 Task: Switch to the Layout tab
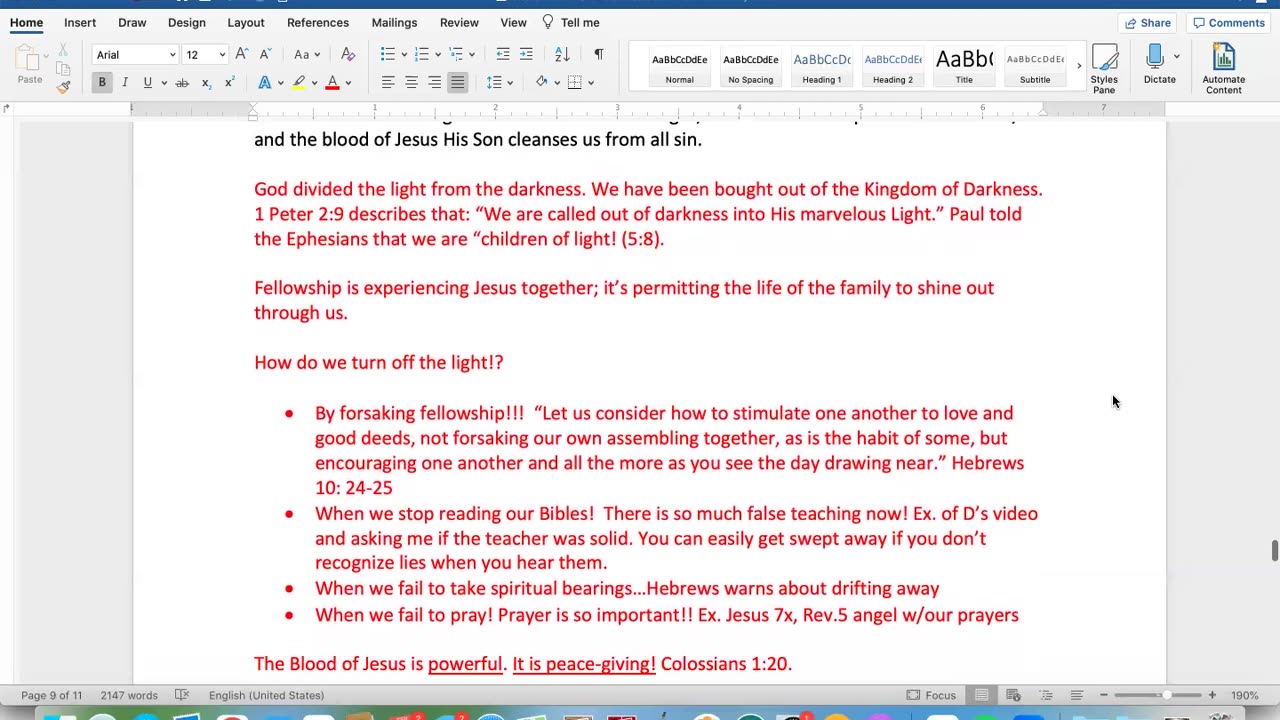246,22
